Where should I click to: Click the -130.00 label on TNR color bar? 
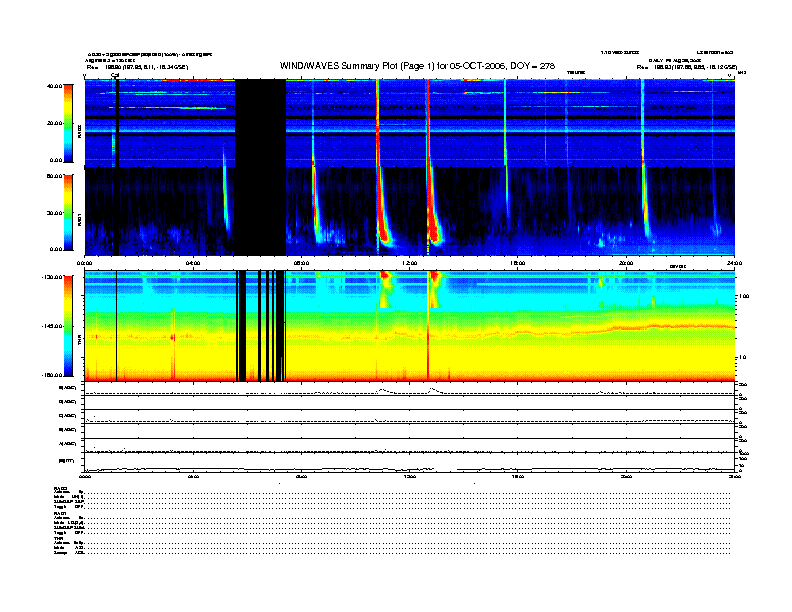click(53, 277)
